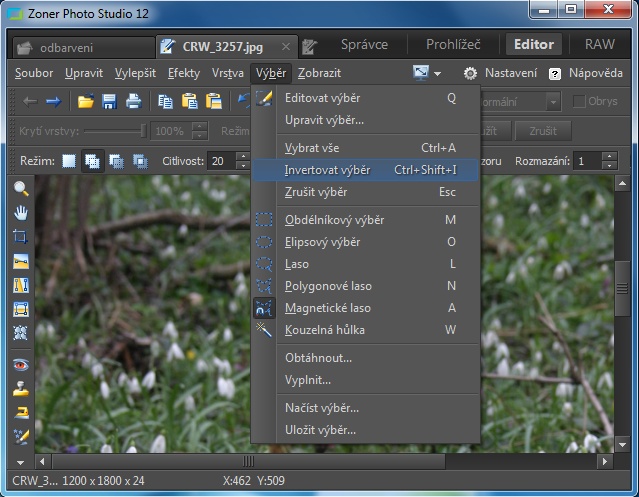Choose Uložit výběr... menu entry
Viewport: 639px width, 497px height.
click(x=365, y=430)
